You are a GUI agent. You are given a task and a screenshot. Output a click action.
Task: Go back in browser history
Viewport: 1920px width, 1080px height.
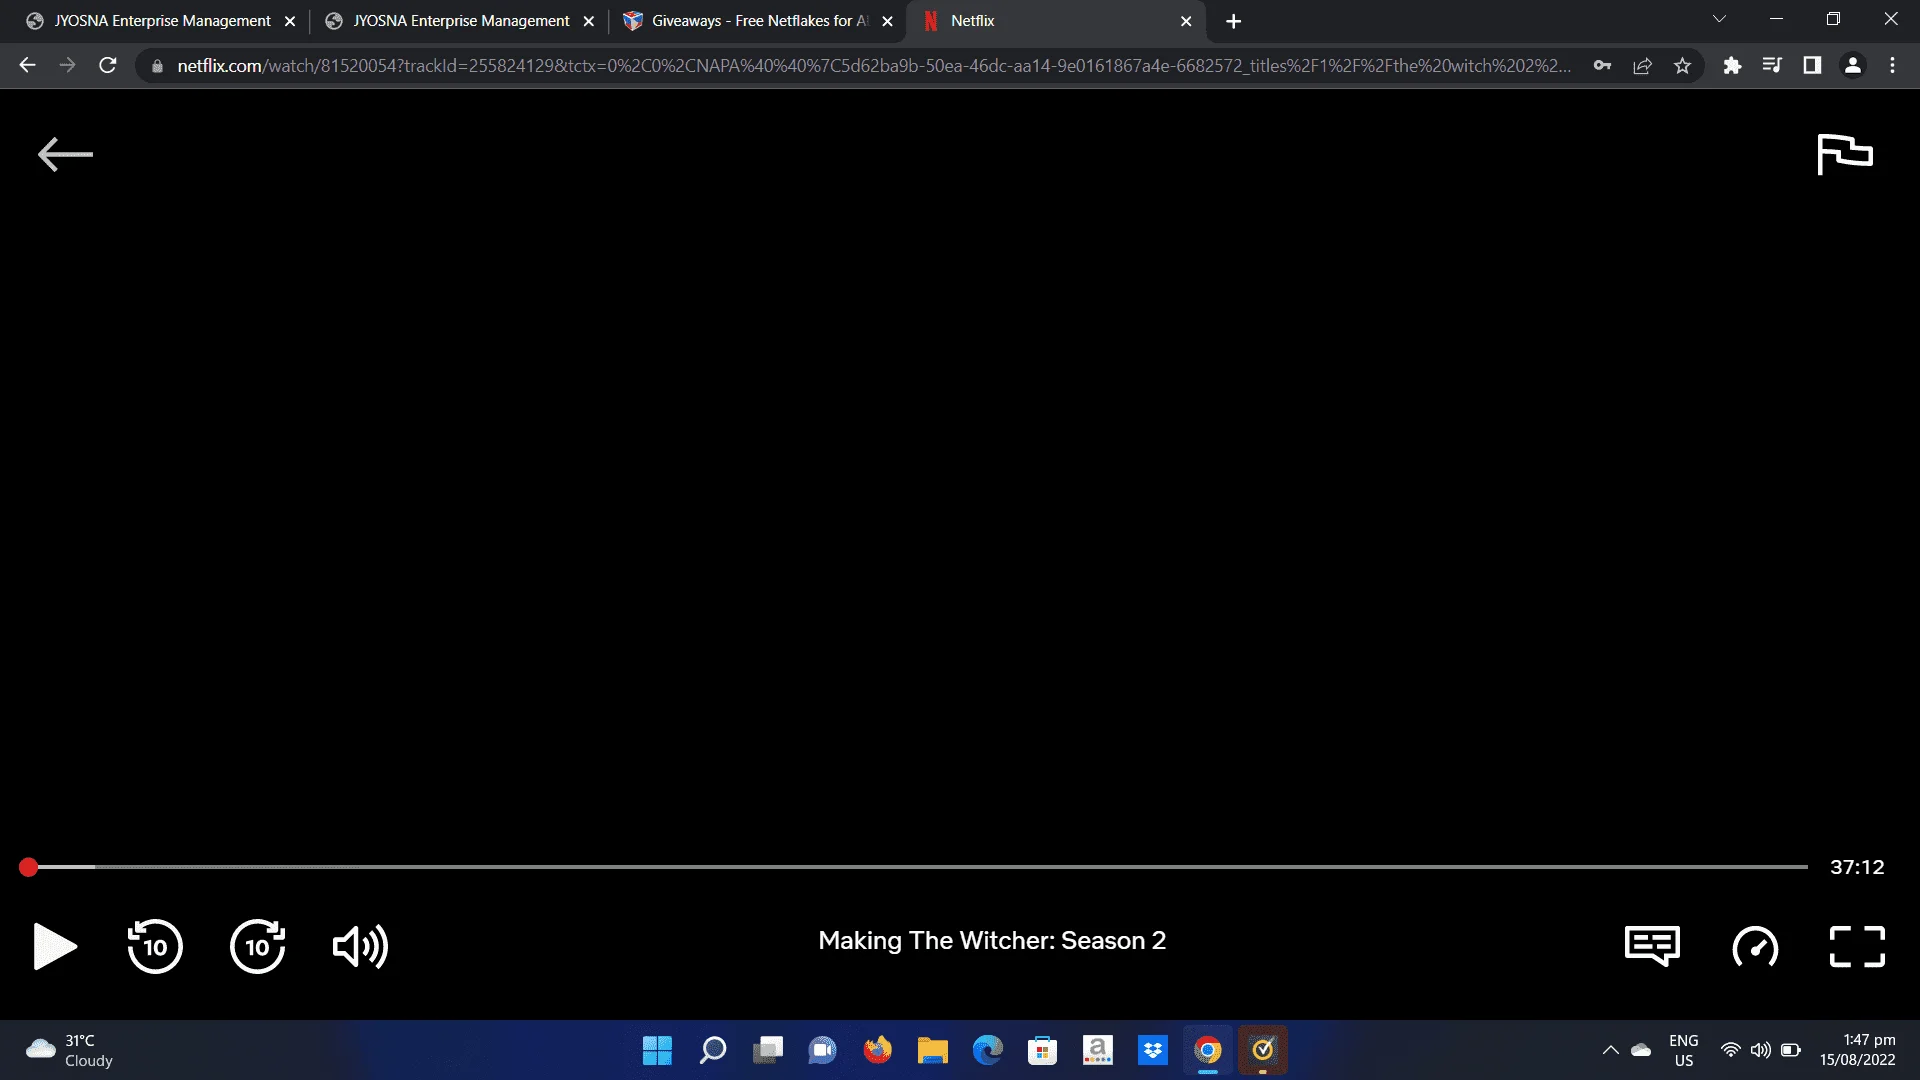point(27,65)
